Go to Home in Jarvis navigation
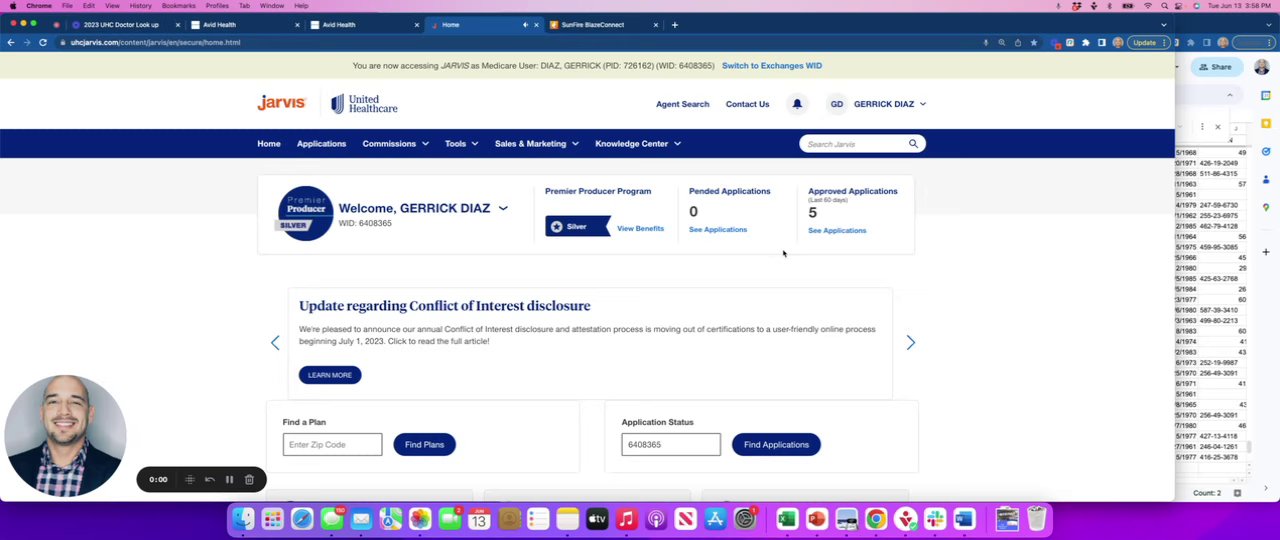The height and width of the screenshot is (540, 1280). (x=269, y=144)
